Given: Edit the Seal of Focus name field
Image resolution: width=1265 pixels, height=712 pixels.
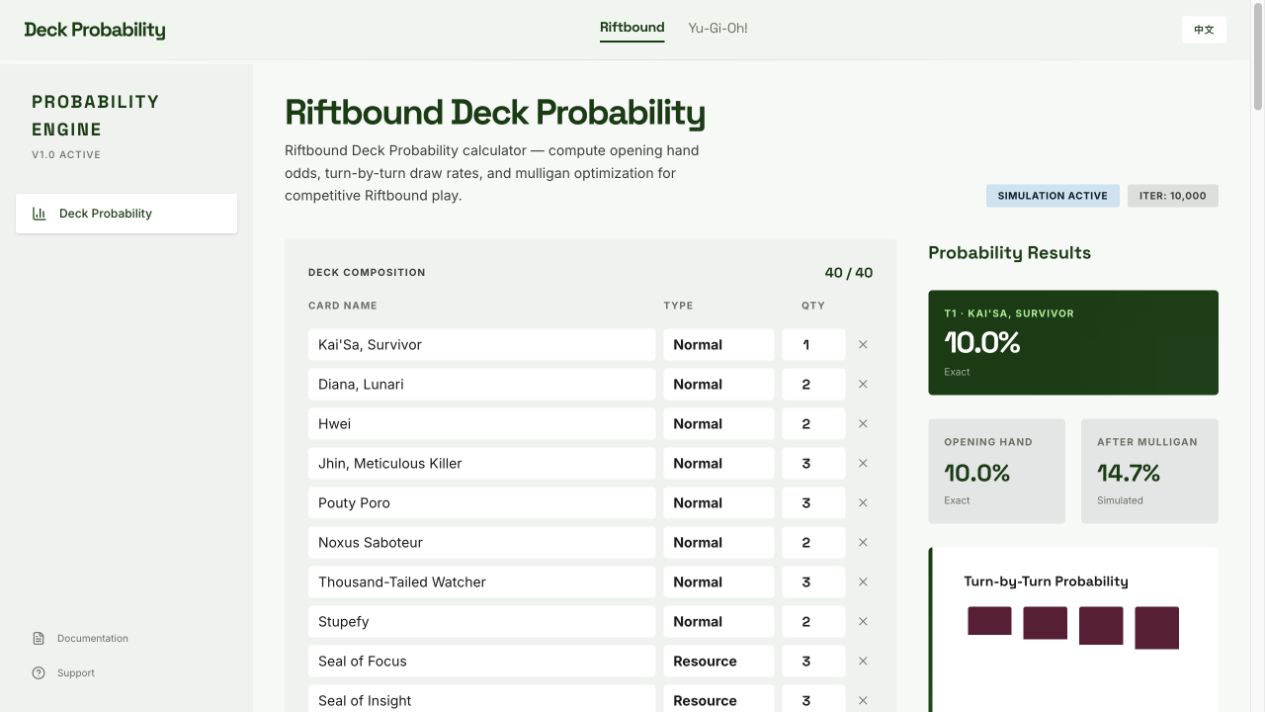Looking at the screenshot, I should [x=481, y=661].
